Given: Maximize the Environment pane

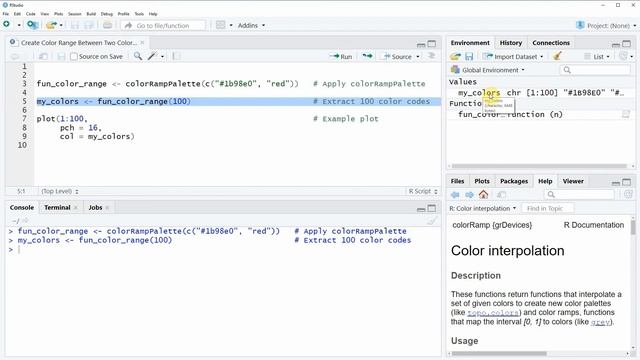Looking at the screenshot, I should point(627,43).
